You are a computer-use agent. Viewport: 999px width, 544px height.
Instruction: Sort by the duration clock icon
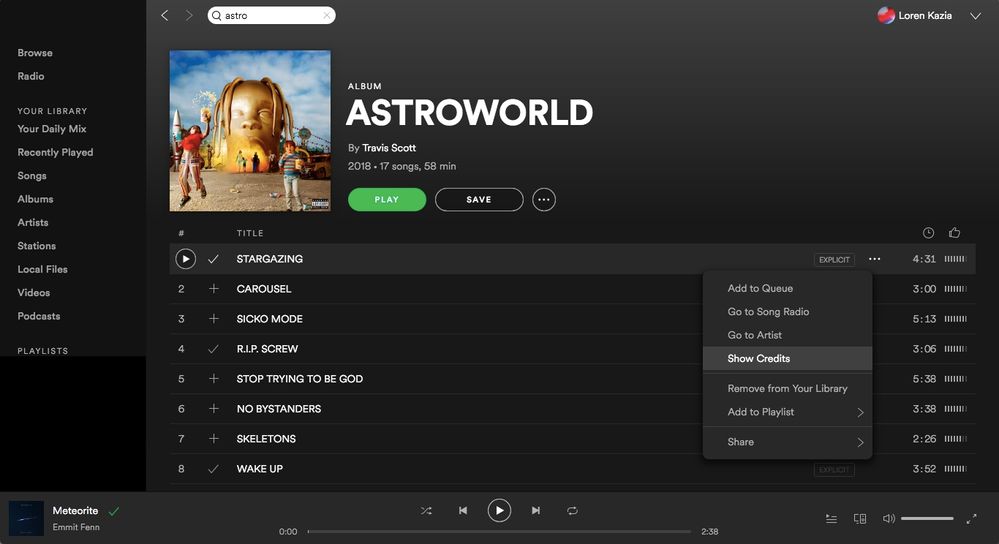[x=928, y=233]
